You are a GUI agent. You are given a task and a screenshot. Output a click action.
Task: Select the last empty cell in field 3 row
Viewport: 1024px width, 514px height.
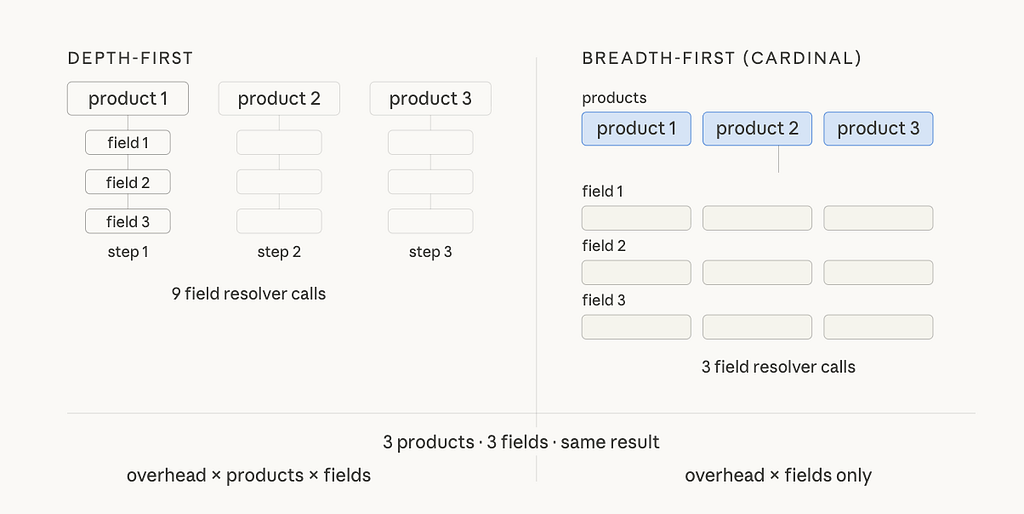pos(878,327)
